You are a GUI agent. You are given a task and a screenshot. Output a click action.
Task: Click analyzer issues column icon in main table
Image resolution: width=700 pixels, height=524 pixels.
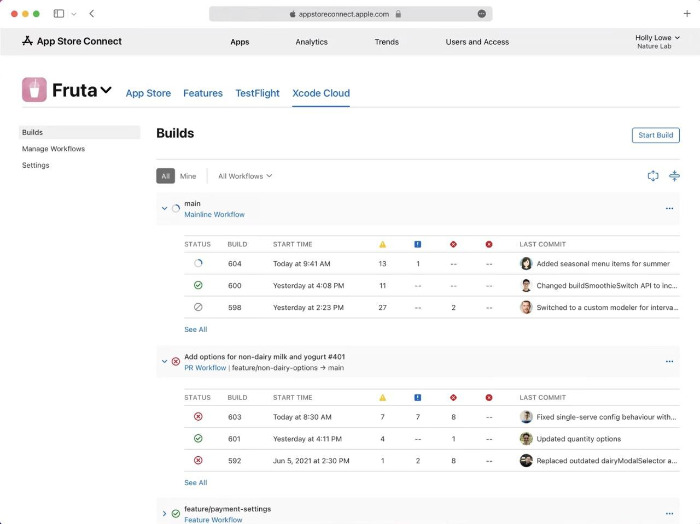[x=417, y=244]
